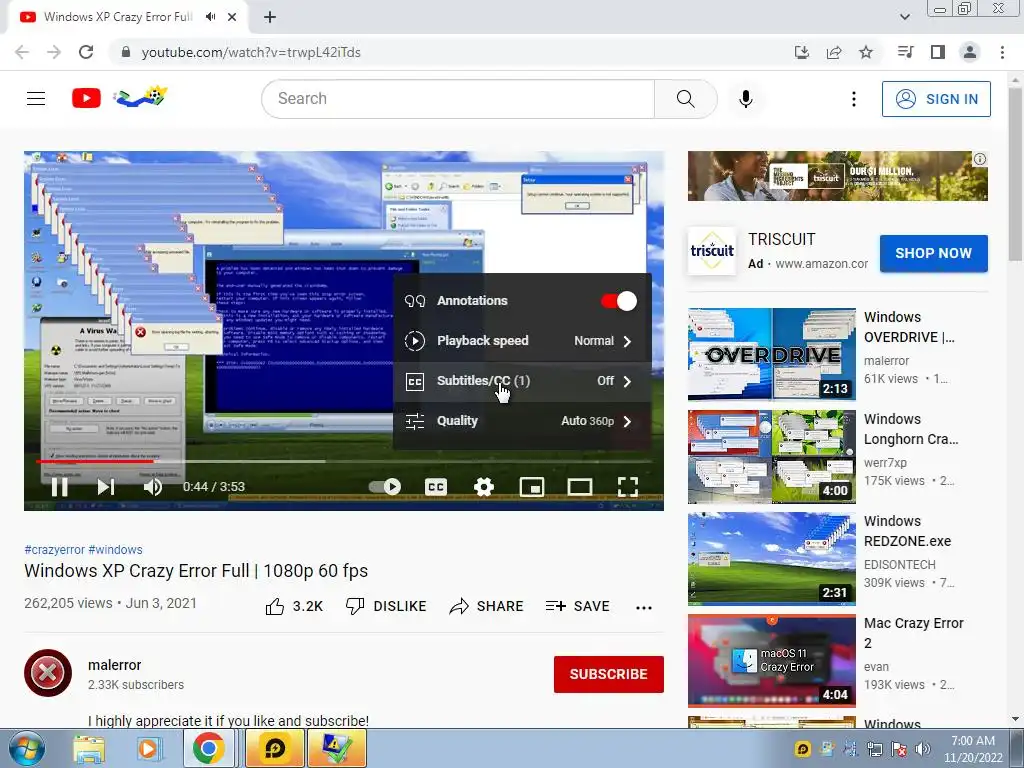
Task: Start voice search with the microphone
Action: coord(746,99)
